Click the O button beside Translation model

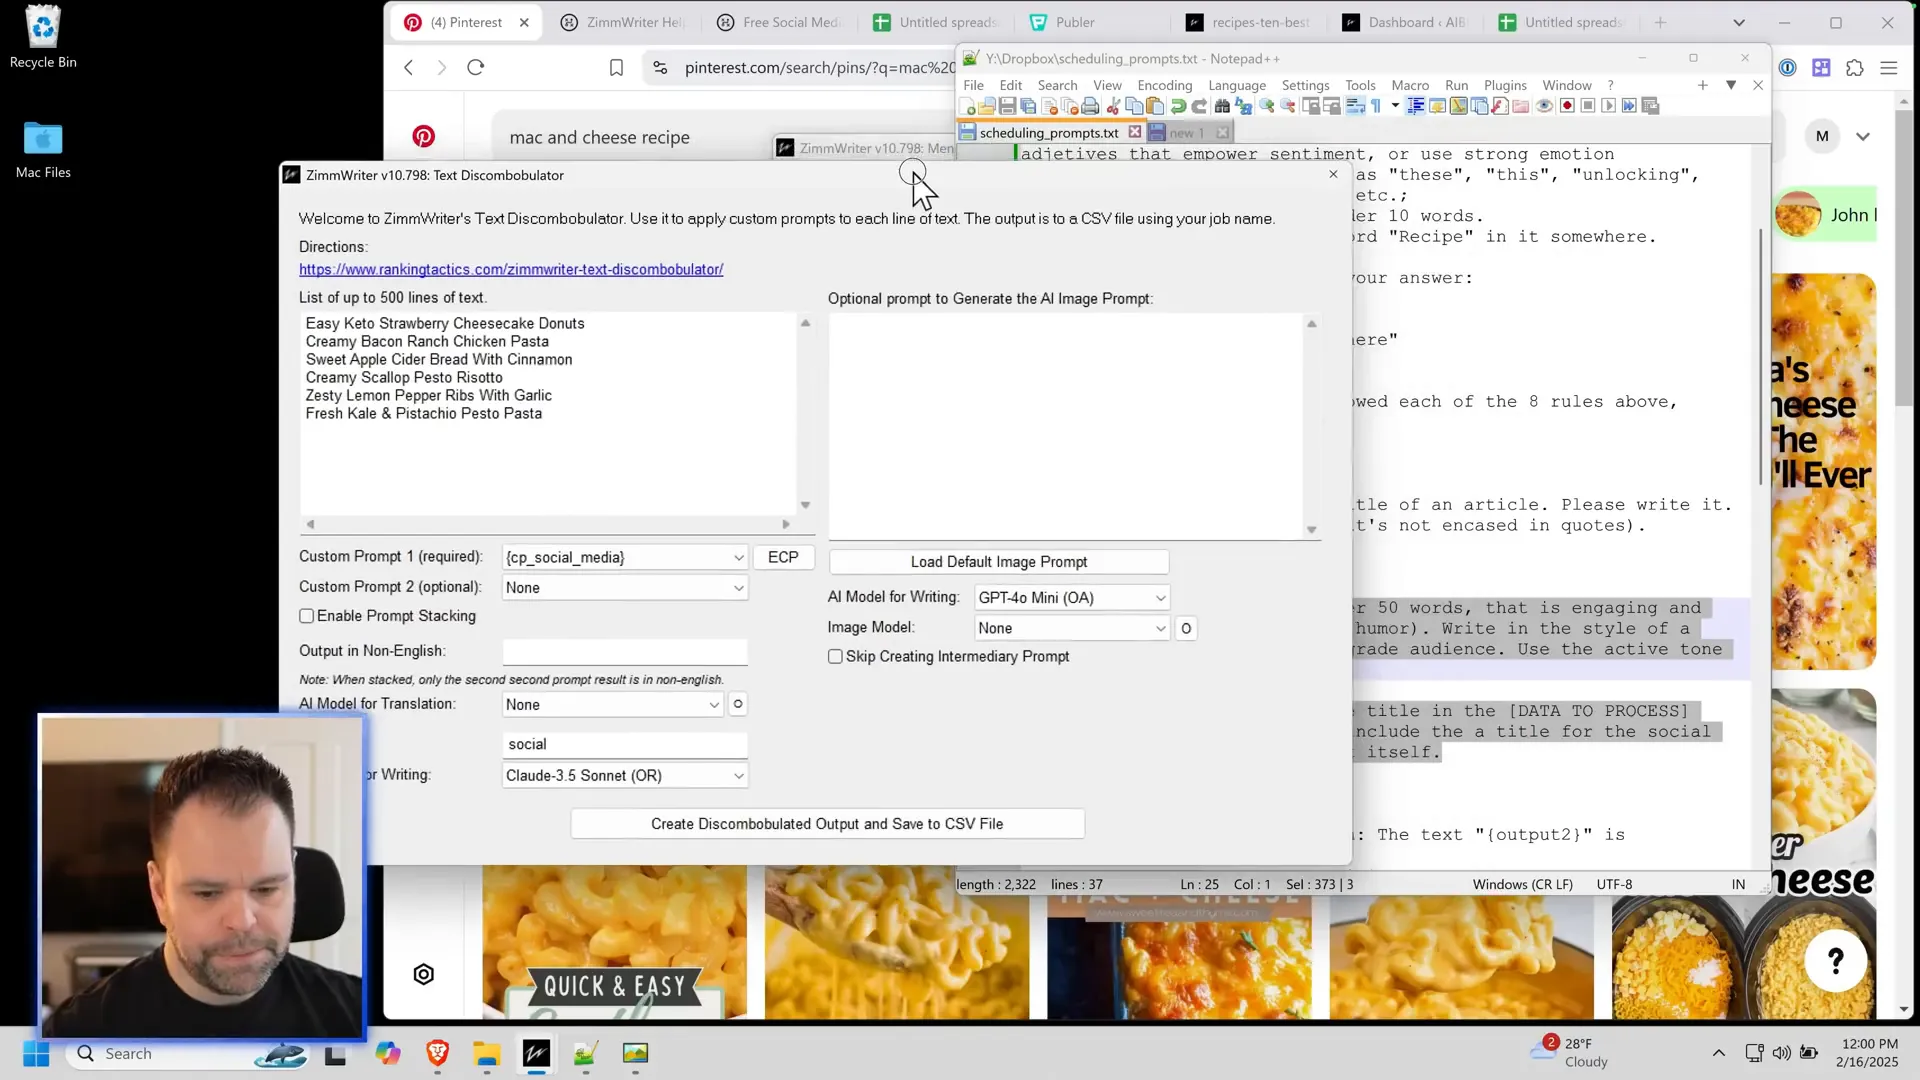coord(738,704)
